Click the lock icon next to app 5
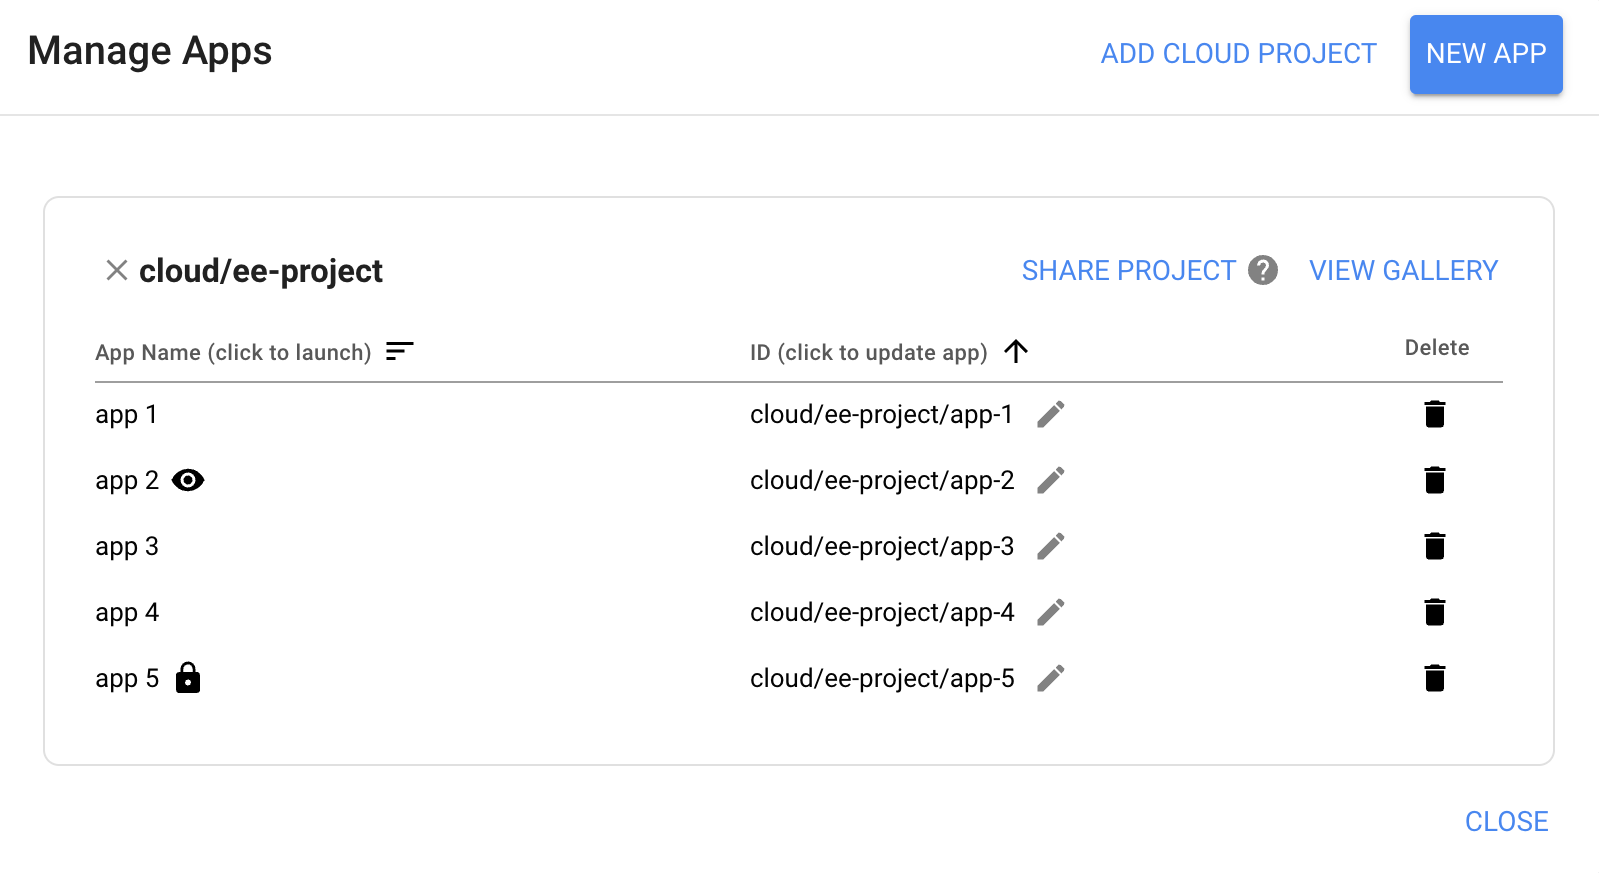 (189, 678)
